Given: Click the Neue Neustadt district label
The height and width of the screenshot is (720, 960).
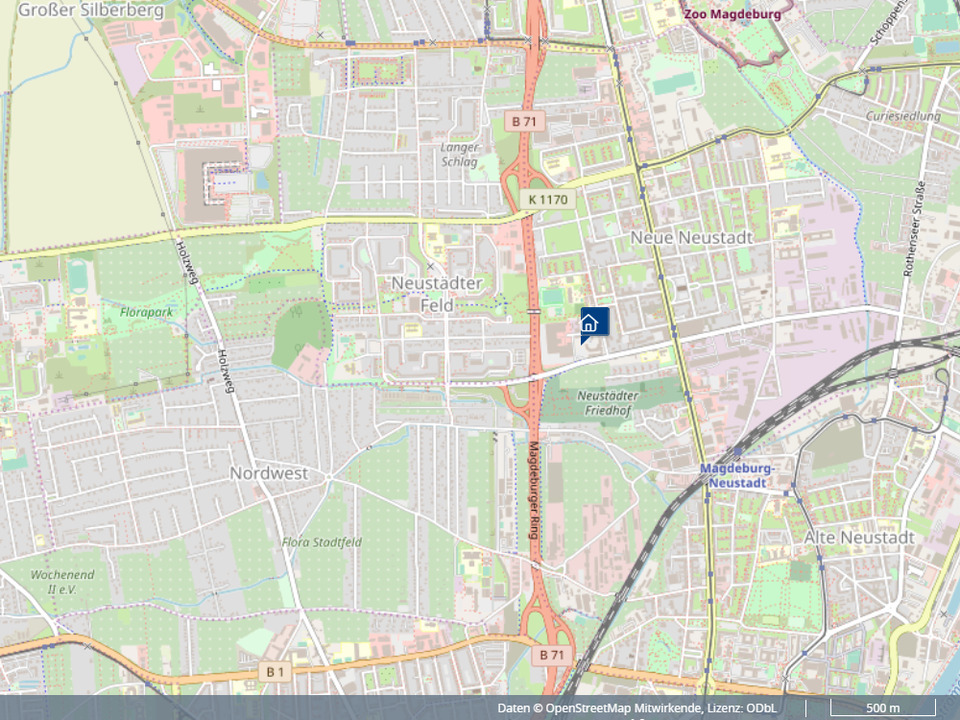Looking at the screenshot, I should (691, 238).
